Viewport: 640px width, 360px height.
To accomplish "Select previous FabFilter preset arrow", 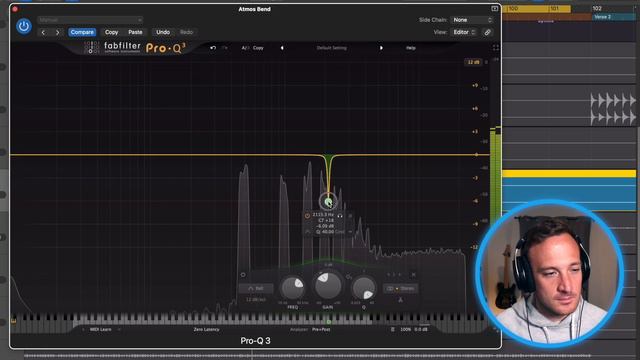I will point(282,48).
